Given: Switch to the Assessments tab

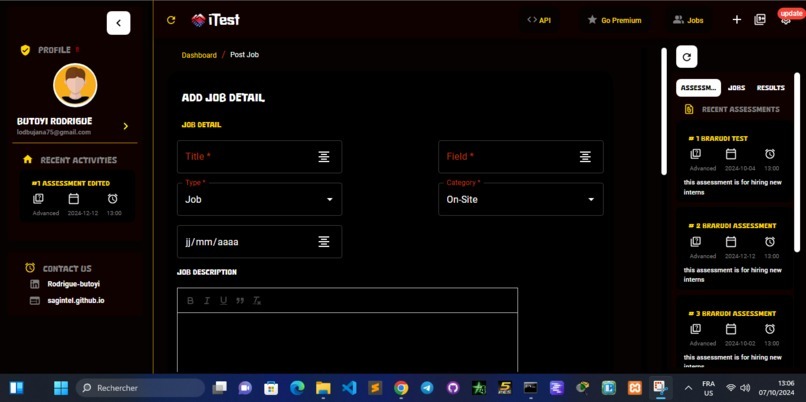Looking at the screenshot, I should (x=698, y=88).
